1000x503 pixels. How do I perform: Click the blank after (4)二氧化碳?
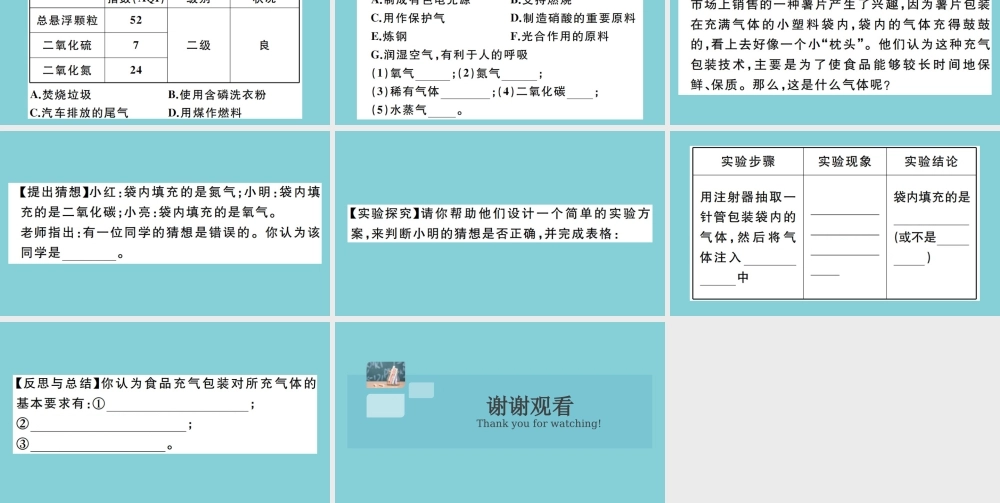(x=580, y=93)
